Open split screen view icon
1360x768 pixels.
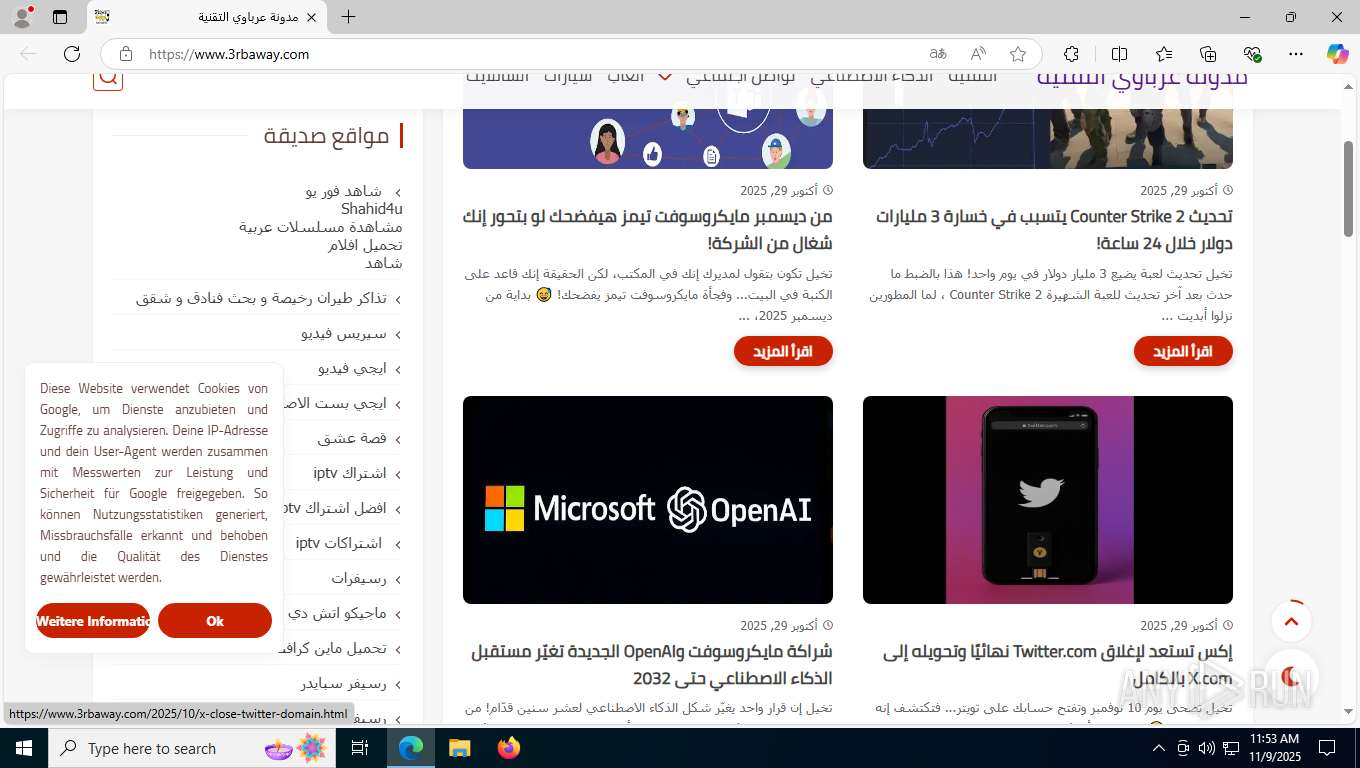(1120, 54)
